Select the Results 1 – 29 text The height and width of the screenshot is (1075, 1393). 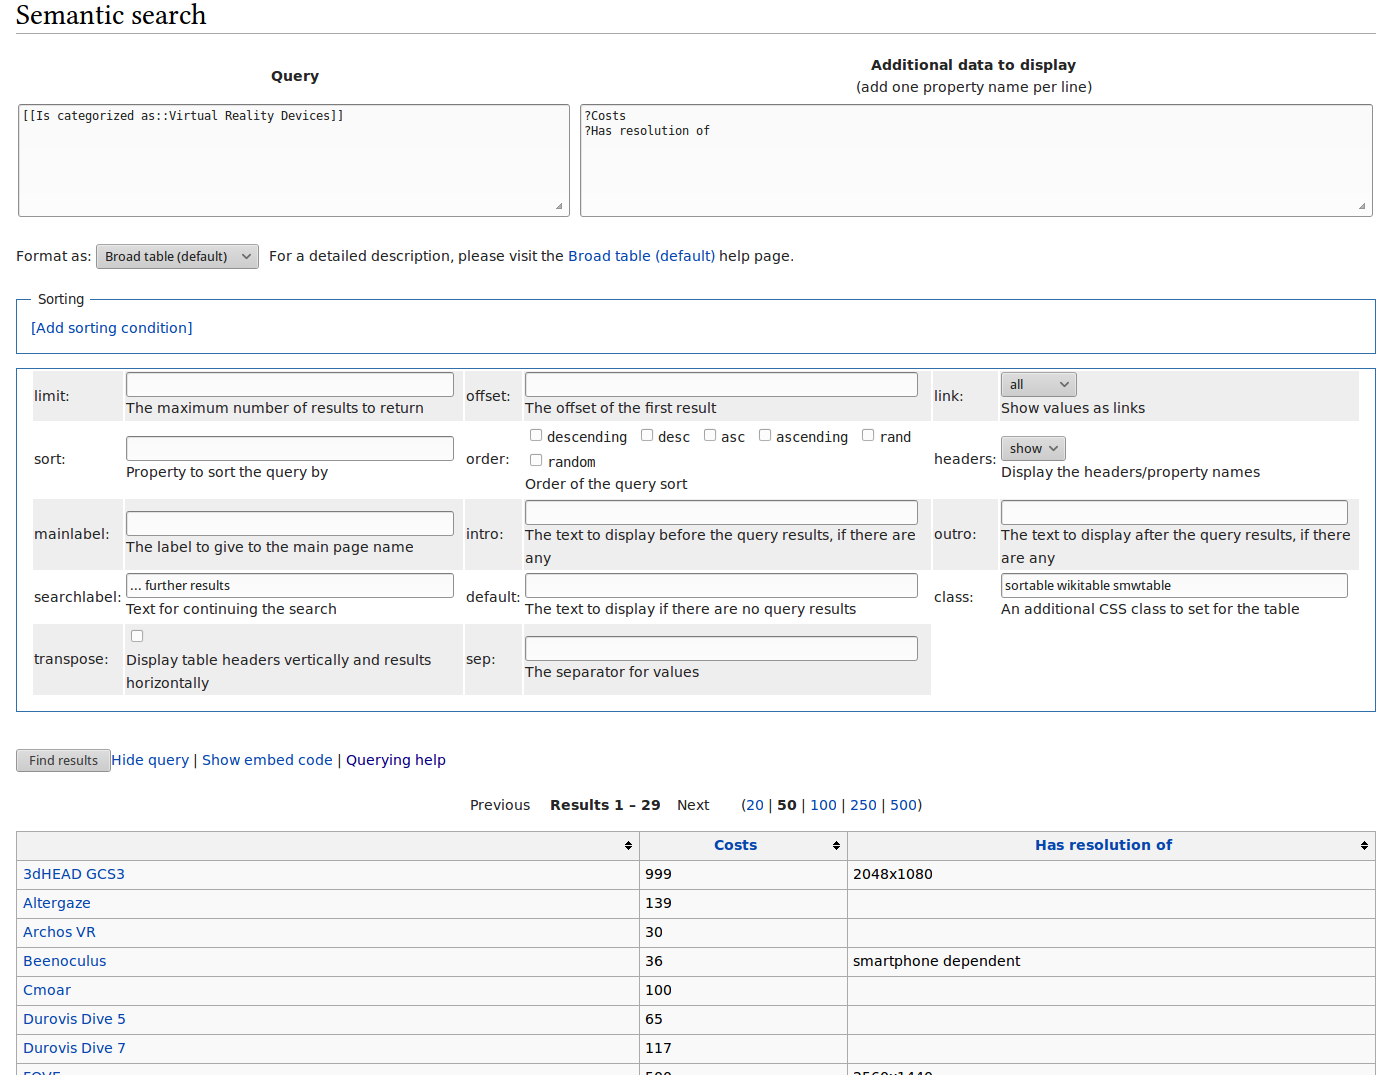pos(605,805)
